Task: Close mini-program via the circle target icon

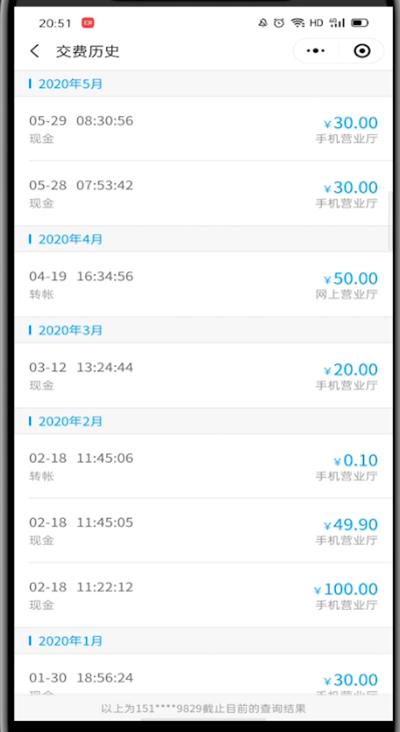Action: click(362, 51)
